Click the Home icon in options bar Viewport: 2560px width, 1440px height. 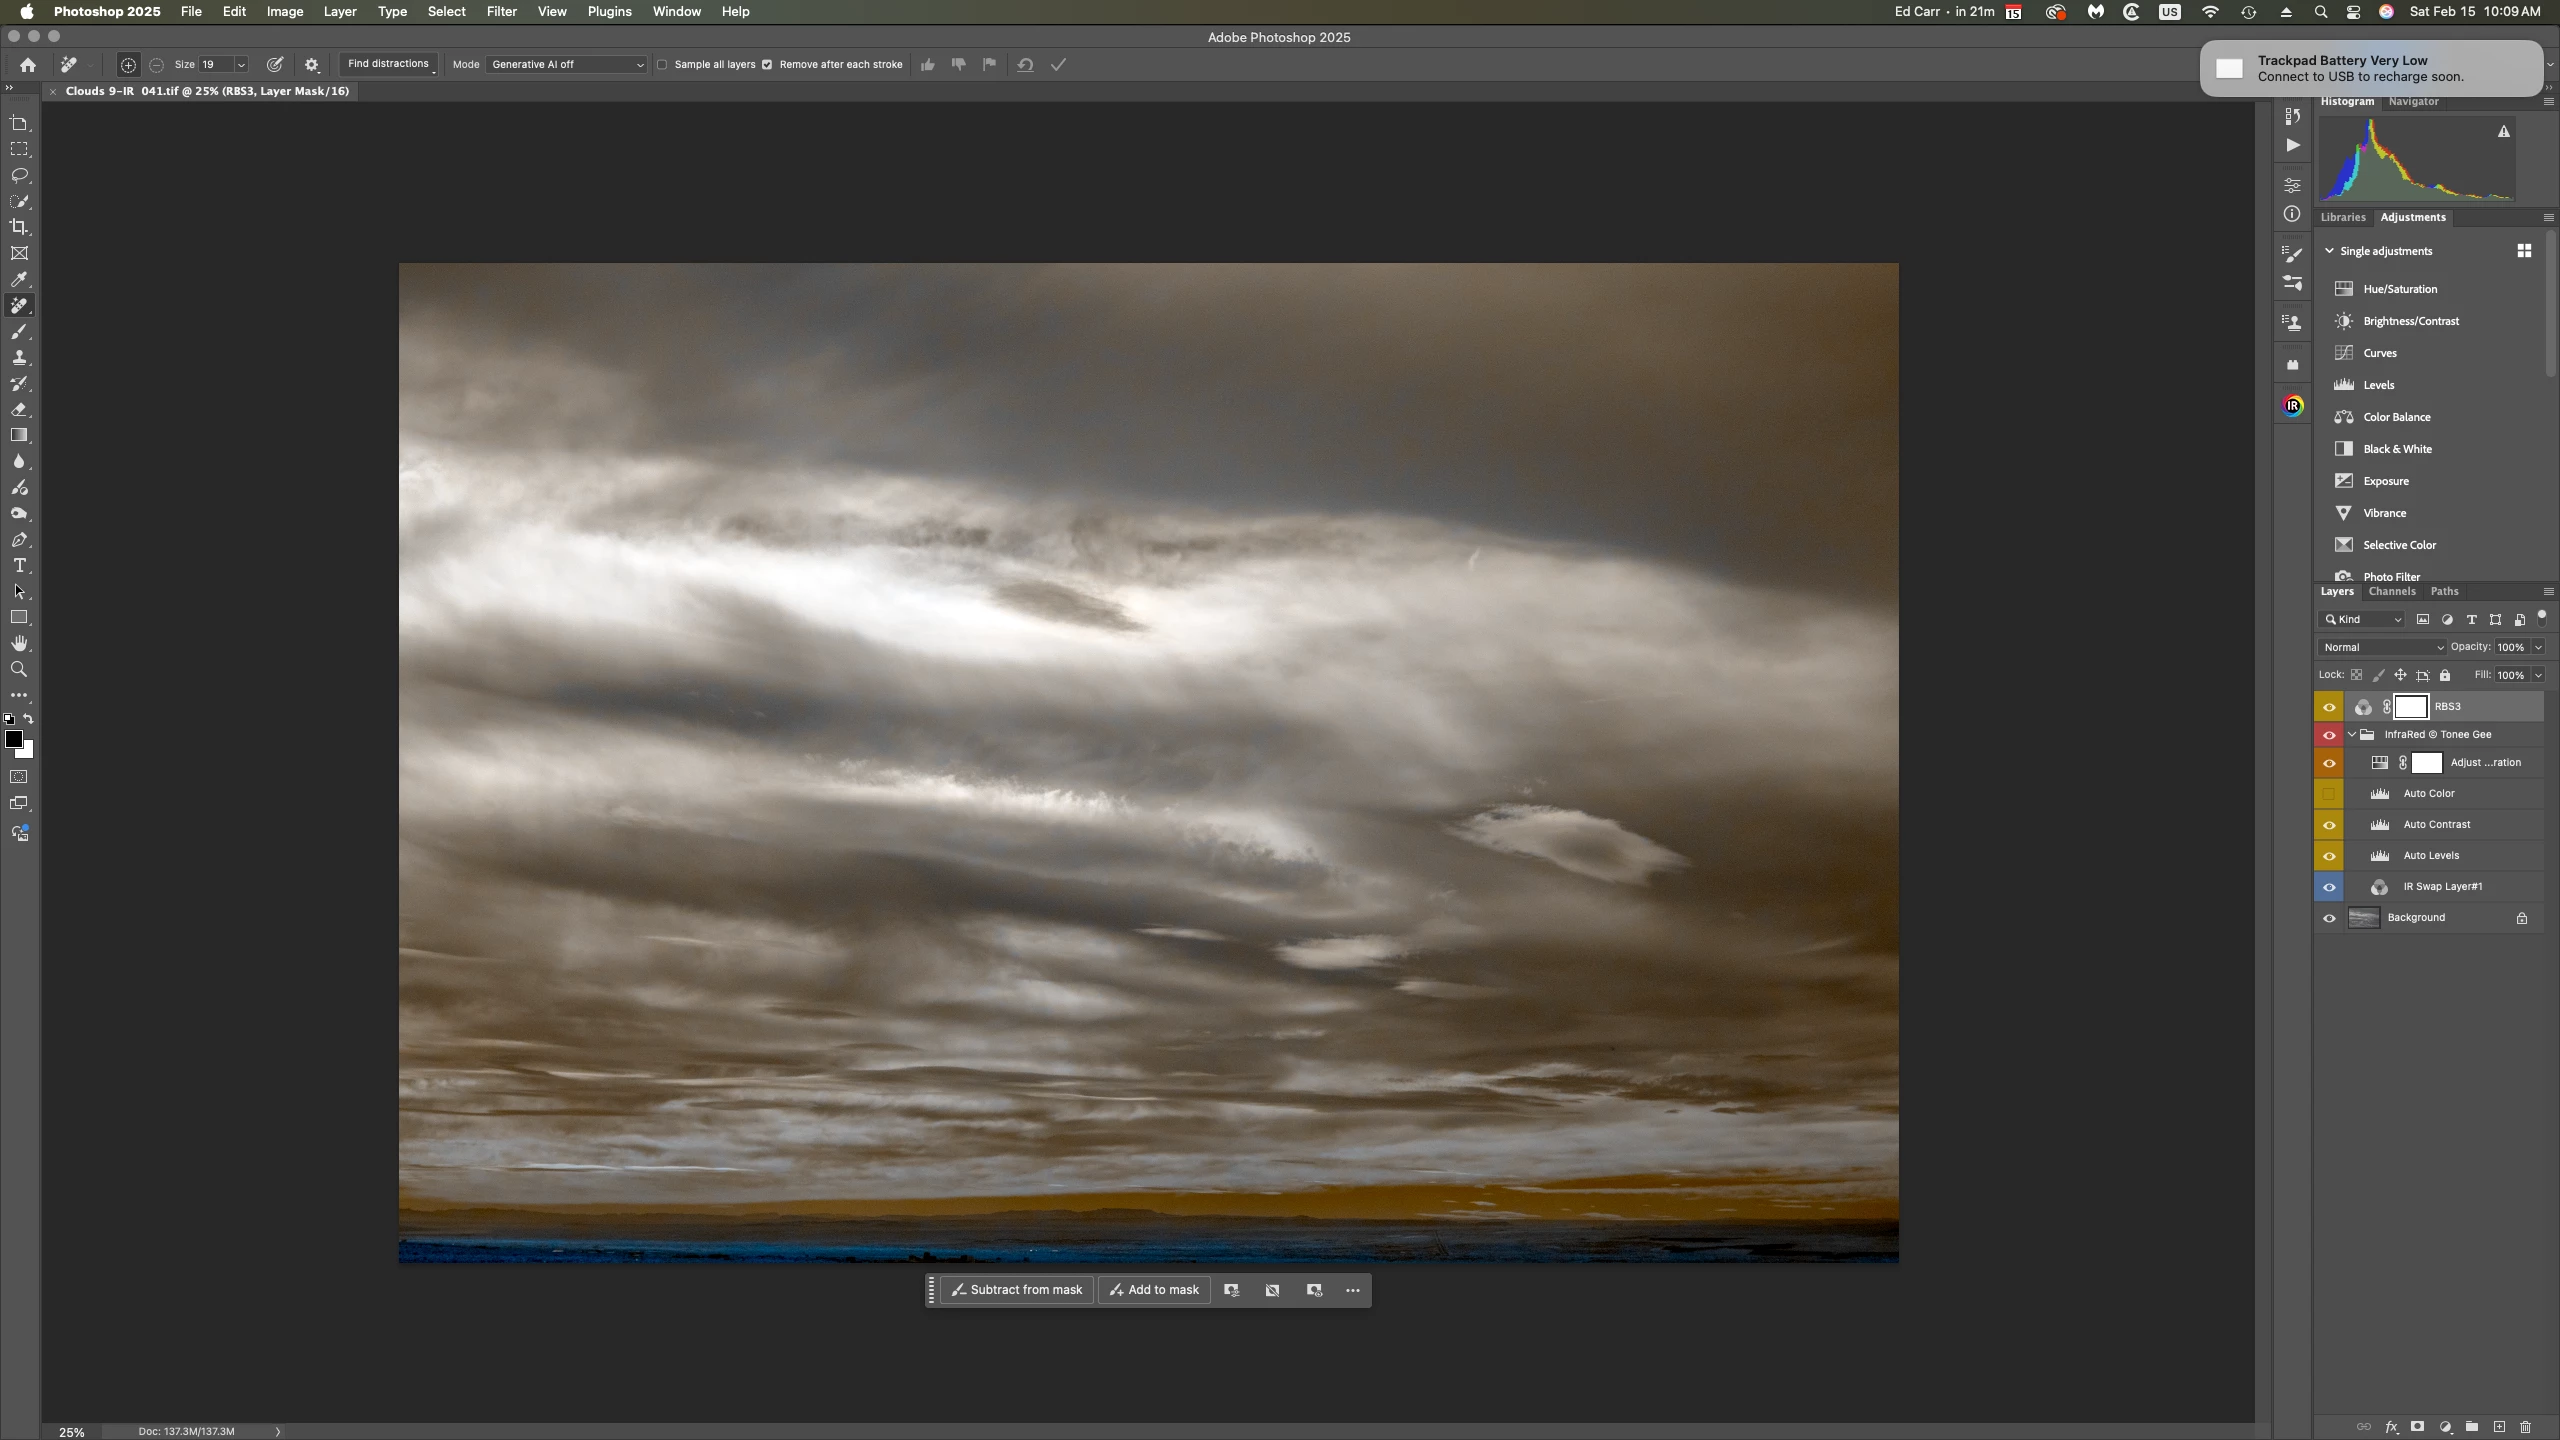pyautogui.click(x=28, y=65)
